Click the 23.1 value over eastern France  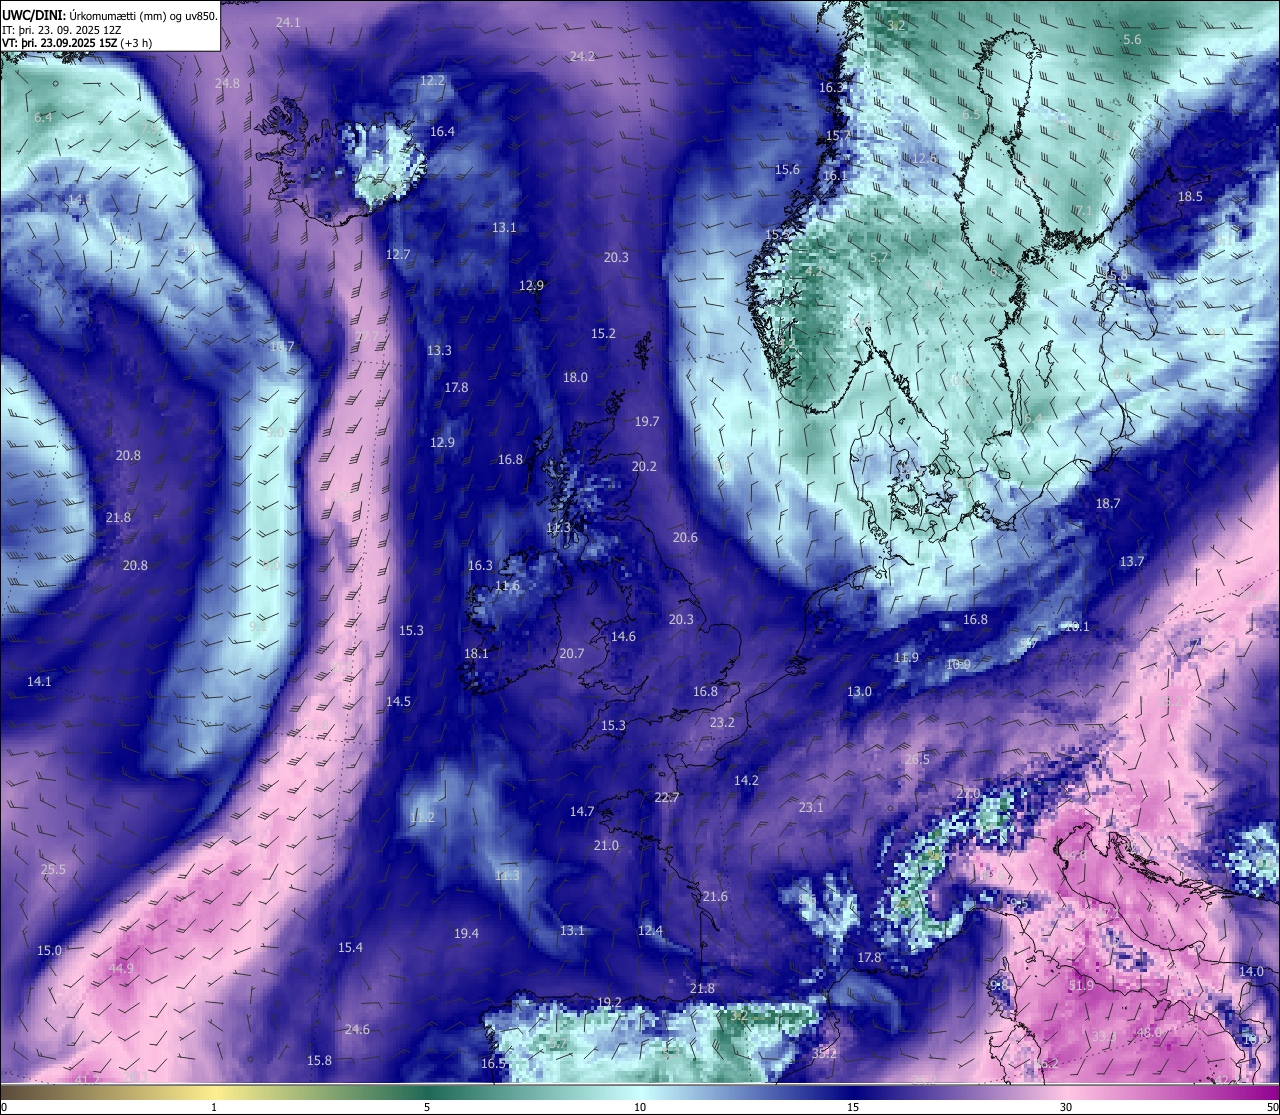point(811,808)
